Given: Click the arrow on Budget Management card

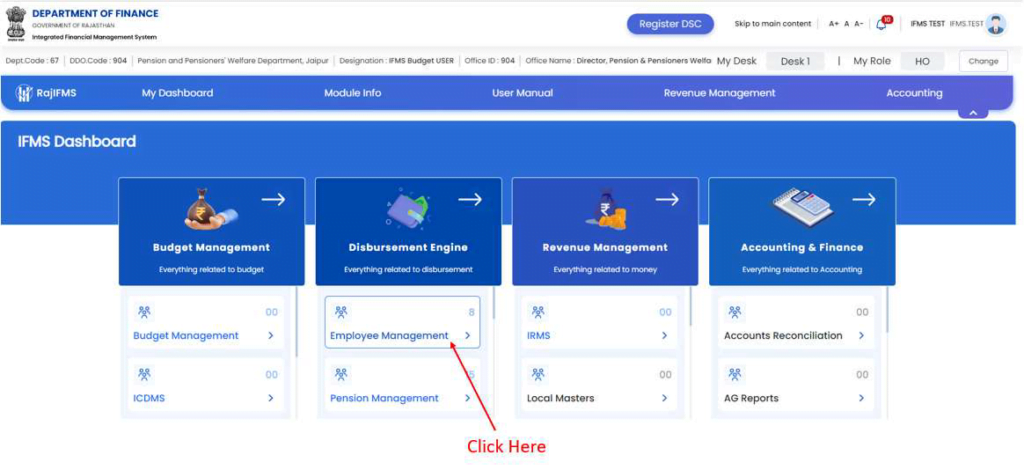Looking at the screenshot, I should (x=274, y=199).
